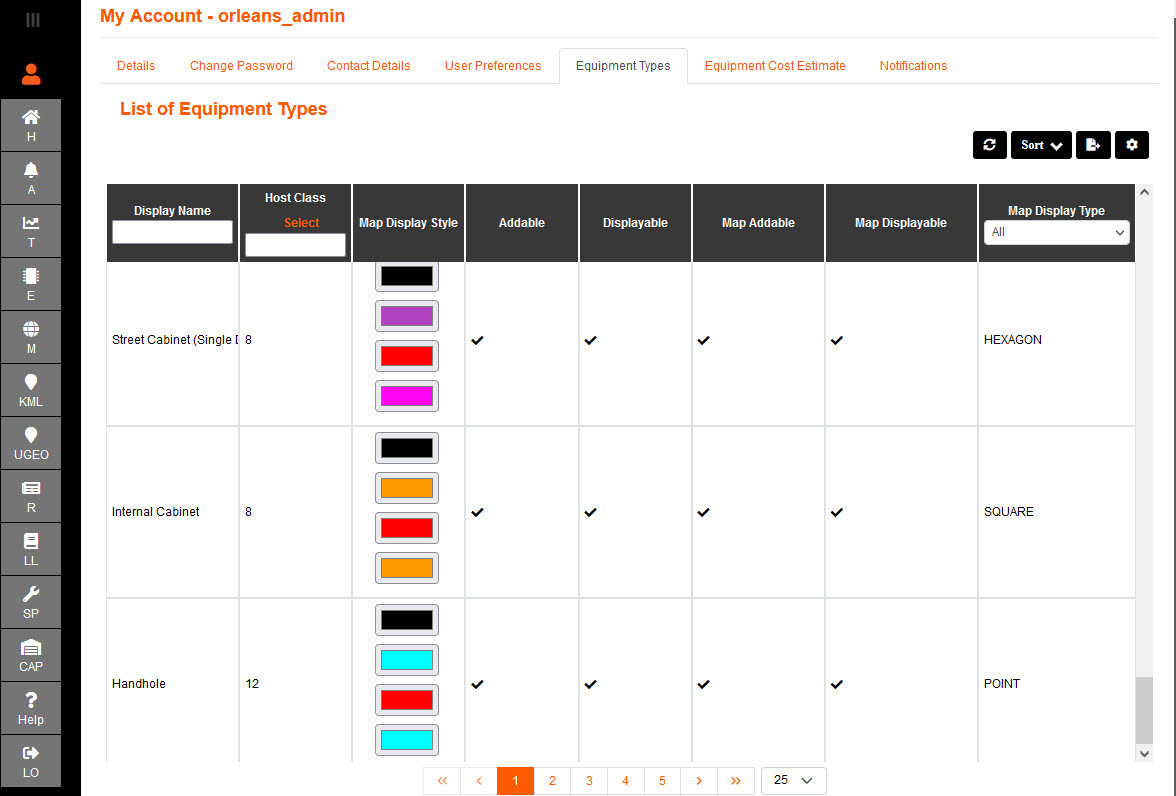Open the Home sidebar icon
The image size is (1176, 796).
click(31, 125)
